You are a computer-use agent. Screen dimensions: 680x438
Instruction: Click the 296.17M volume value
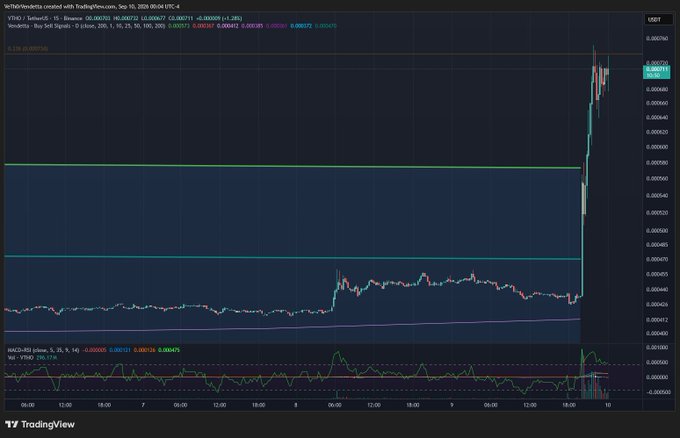tap(46, 358)
